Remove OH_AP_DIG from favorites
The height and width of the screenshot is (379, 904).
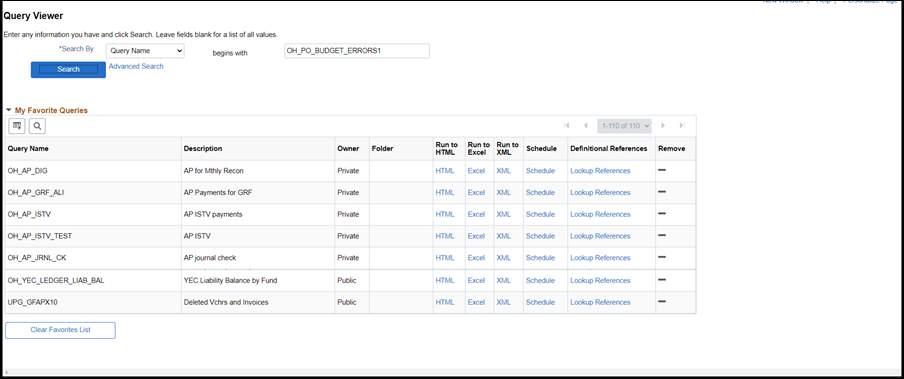pos(662,170)
